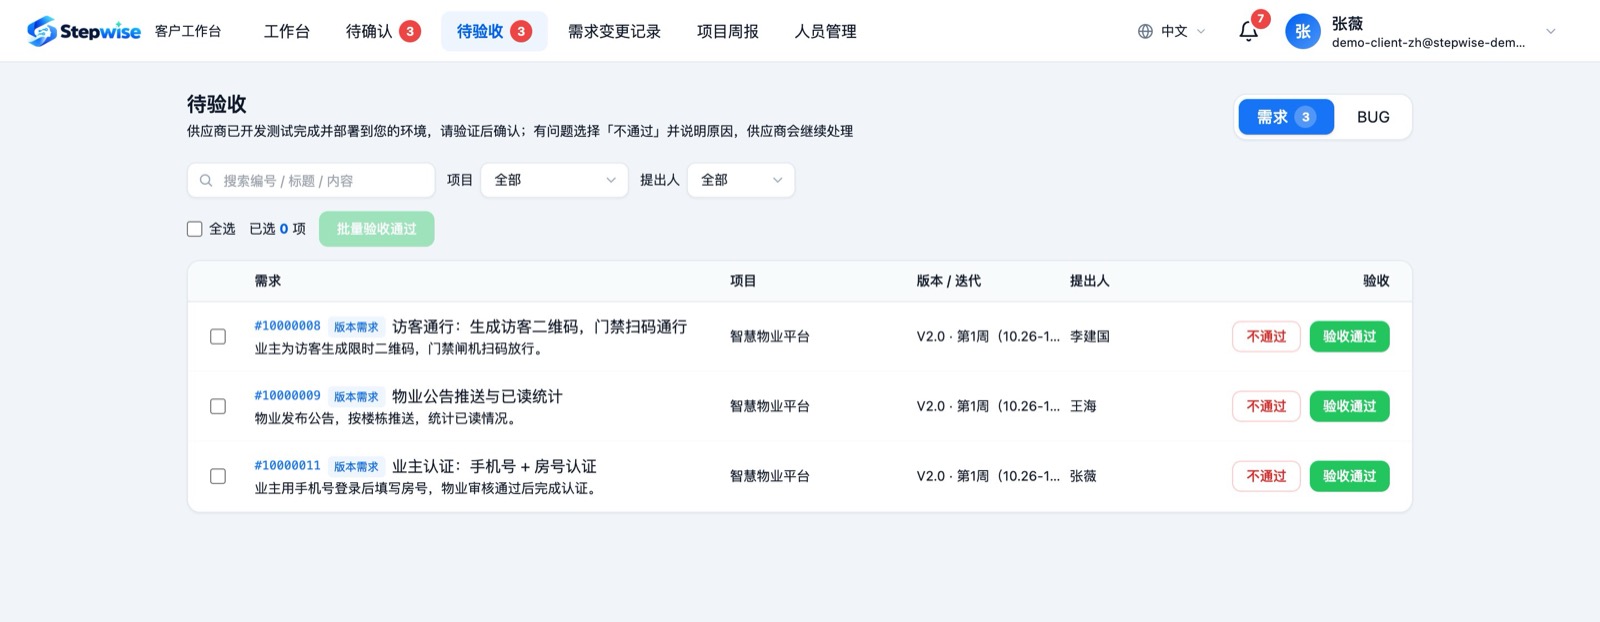This screenshot has height=622, width=1600.
Task: Click the title 访客通行：生成访客二维码，门禁扫码通行
Action: (540, 327)
